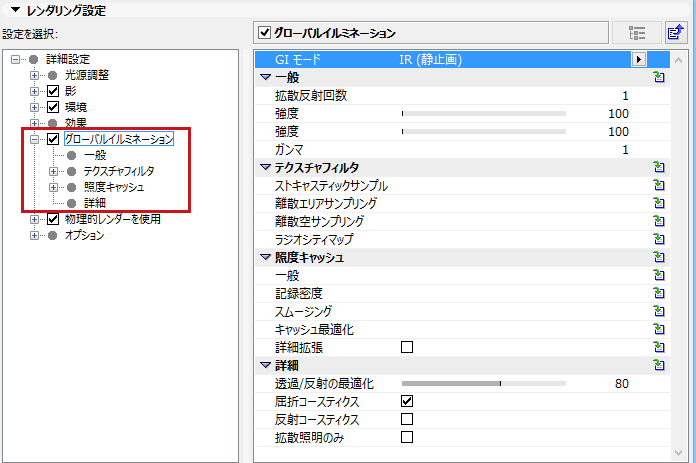The width and height of the screenshot is (696, 463).
Task: Collapse the 一般 section in the settings list
Action: (265, 77)
